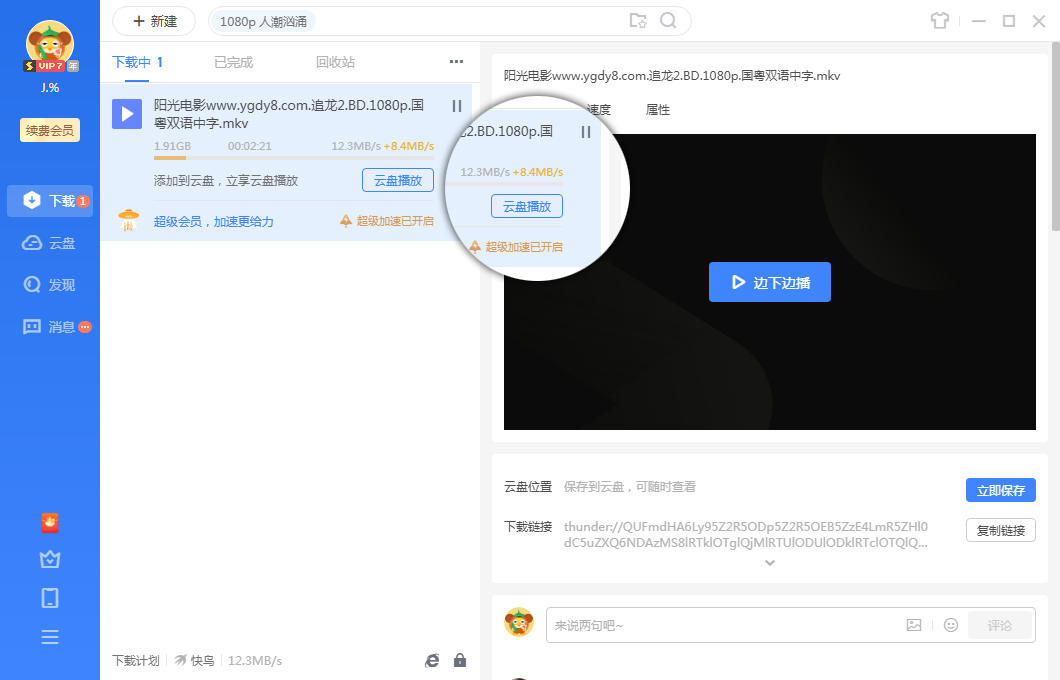Open the 发现 discover section

(x=50, y=285)
